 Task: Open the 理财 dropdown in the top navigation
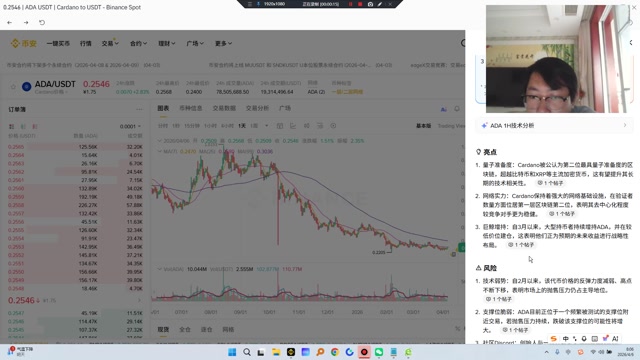pos(167,43)
